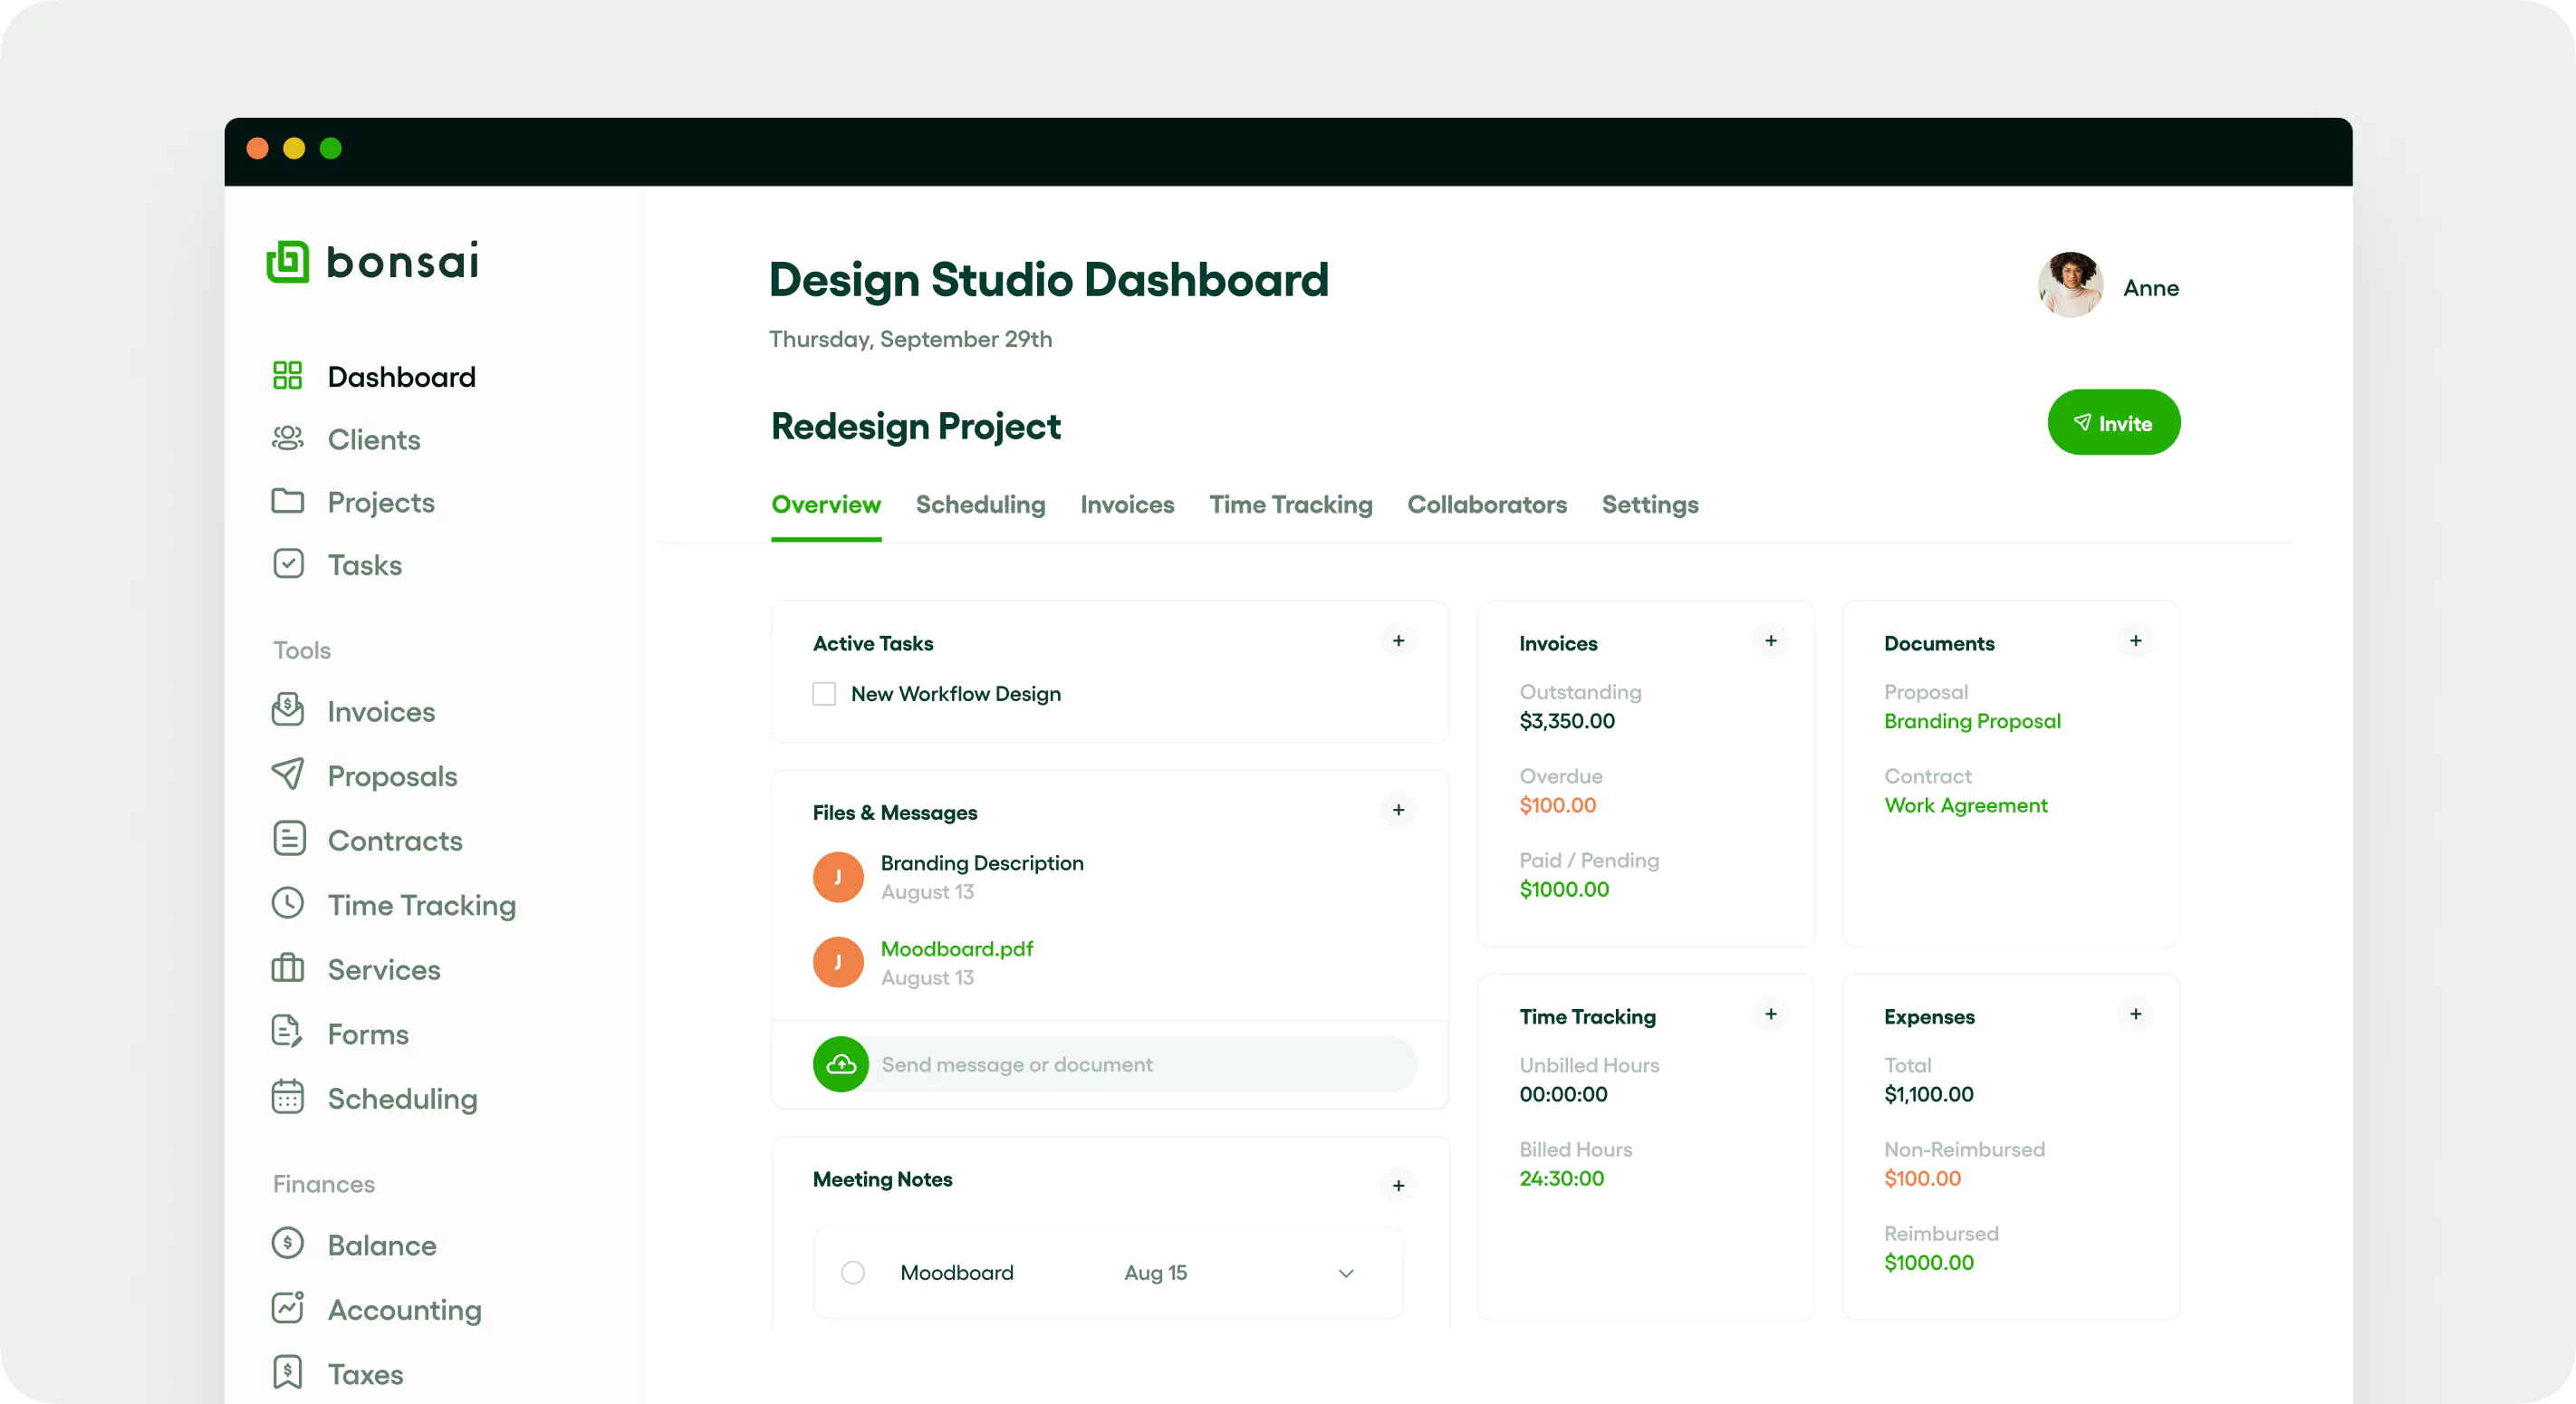Select the Moodboard meeting note radio circle

(x=853, y=1272)
